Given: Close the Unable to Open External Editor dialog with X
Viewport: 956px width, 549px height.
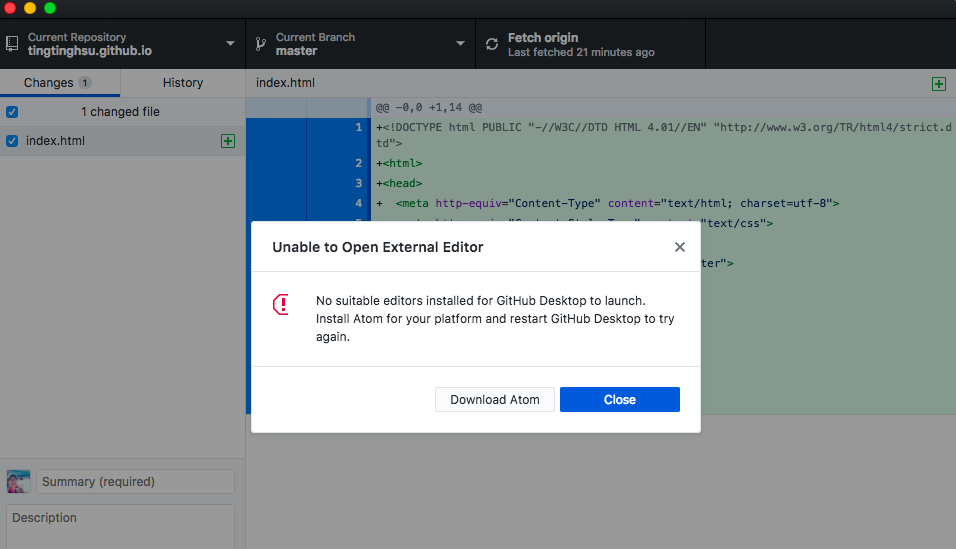Looking at the screenshot, I should (x=680, y=247).
